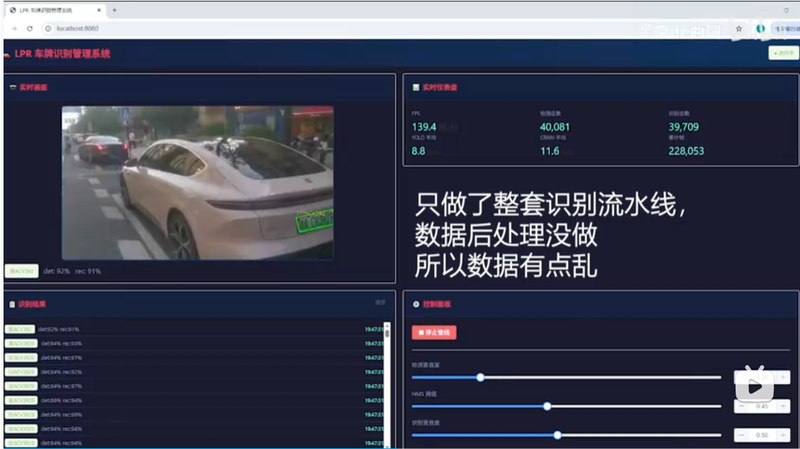Select the LPR 车牌识别管理系统 browser tab

55,10
